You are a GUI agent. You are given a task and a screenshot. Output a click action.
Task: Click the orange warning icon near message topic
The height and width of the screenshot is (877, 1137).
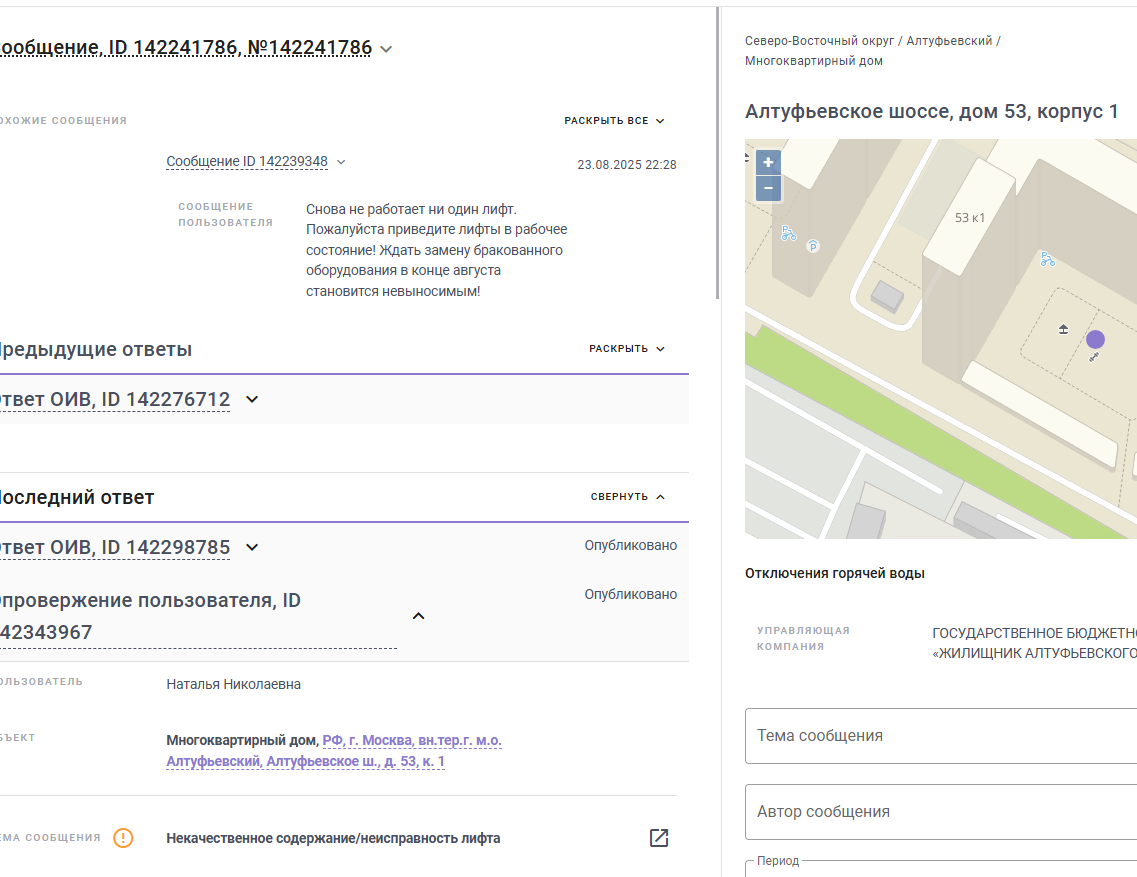coord(123,838)
